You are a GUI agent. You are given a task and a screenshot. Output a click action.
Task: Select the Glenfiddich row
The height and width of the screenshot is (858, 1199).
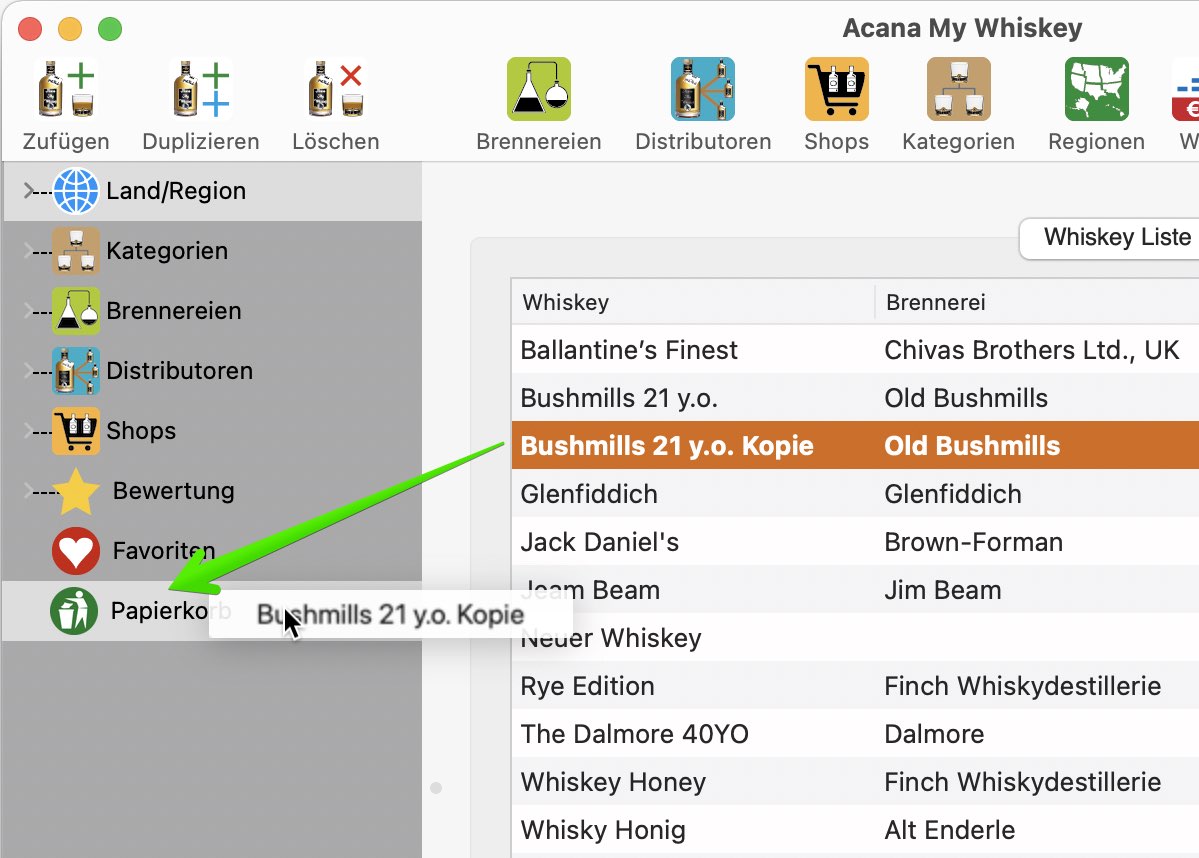click(855, 494)
